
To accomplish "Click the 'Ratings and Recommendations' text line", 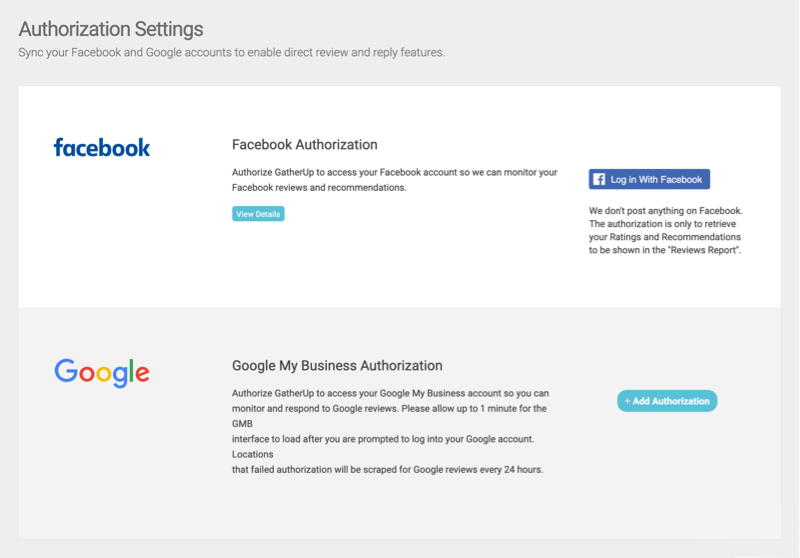I will pos(665,237).
